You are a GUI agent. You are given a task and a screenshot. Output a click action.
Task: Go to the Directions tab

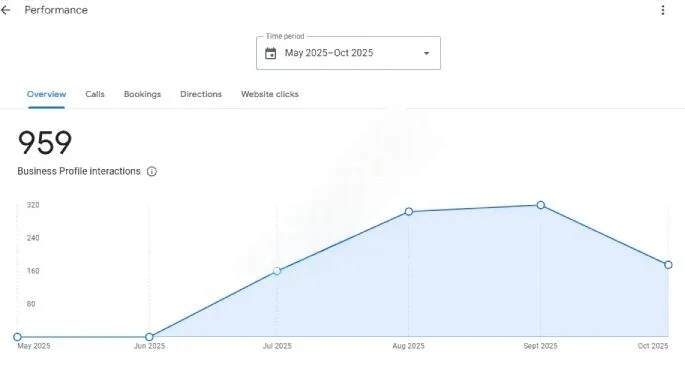pos(201,94)
